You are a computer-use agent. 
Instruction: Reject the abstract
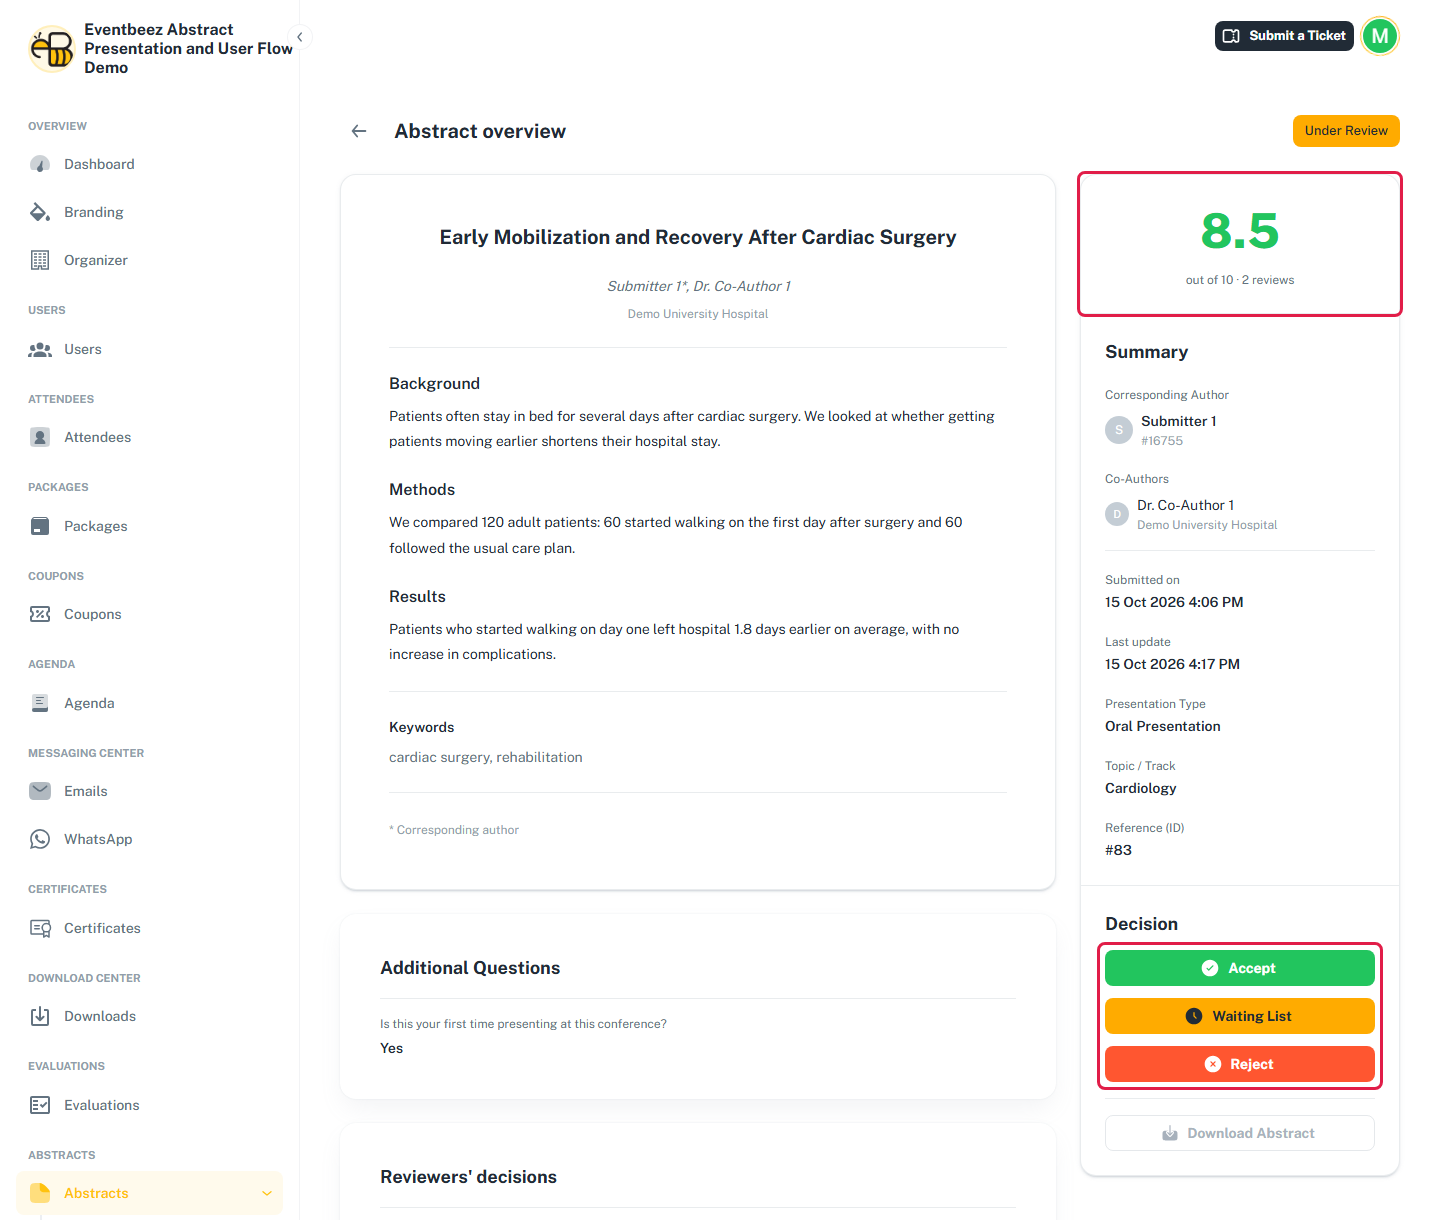(1240, 1064)
